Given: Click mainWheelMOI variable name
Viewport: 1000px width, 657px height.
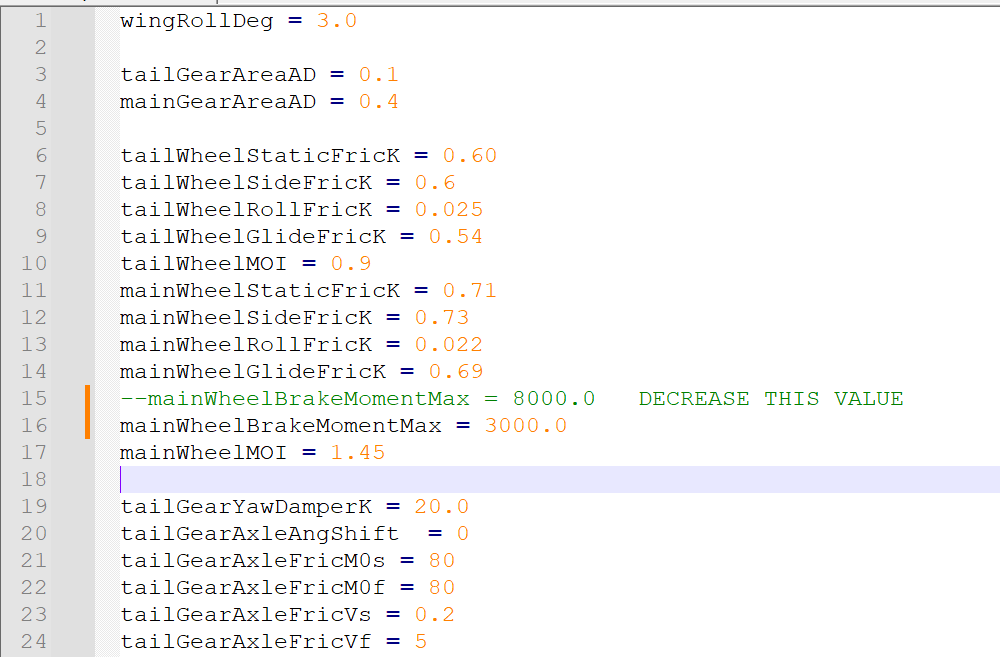Looking at the screenshot, I should (203, 452).
